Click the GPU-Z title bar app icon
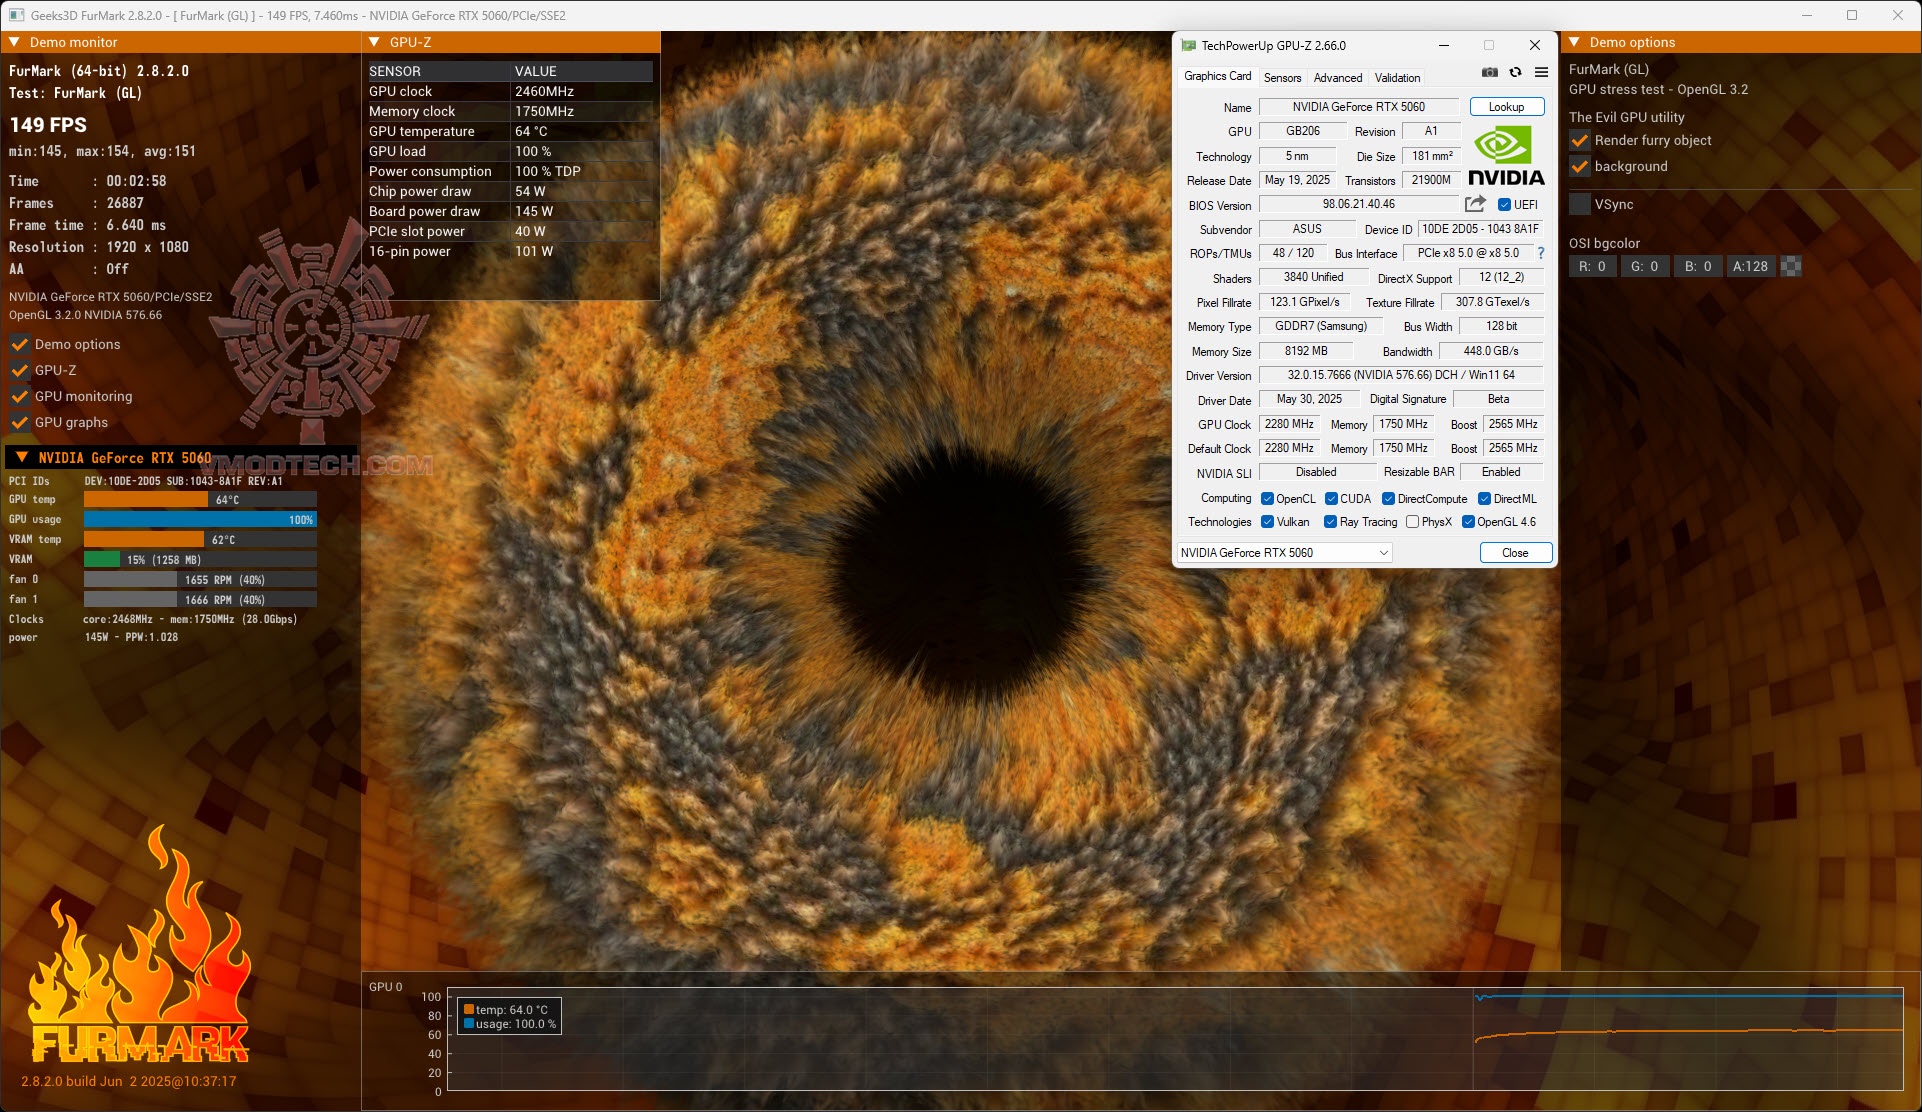 [x=1188, y=45]
